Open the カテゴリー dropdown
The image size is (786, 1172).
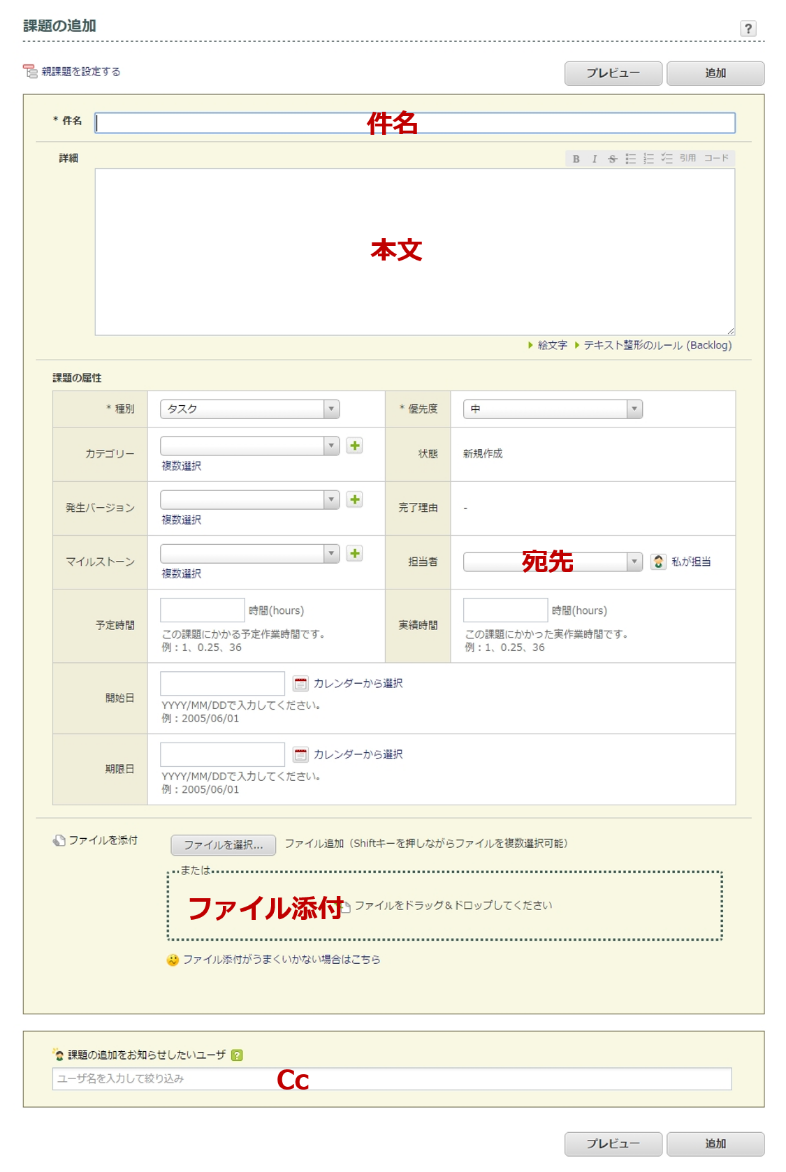click(x=250, y=445)
